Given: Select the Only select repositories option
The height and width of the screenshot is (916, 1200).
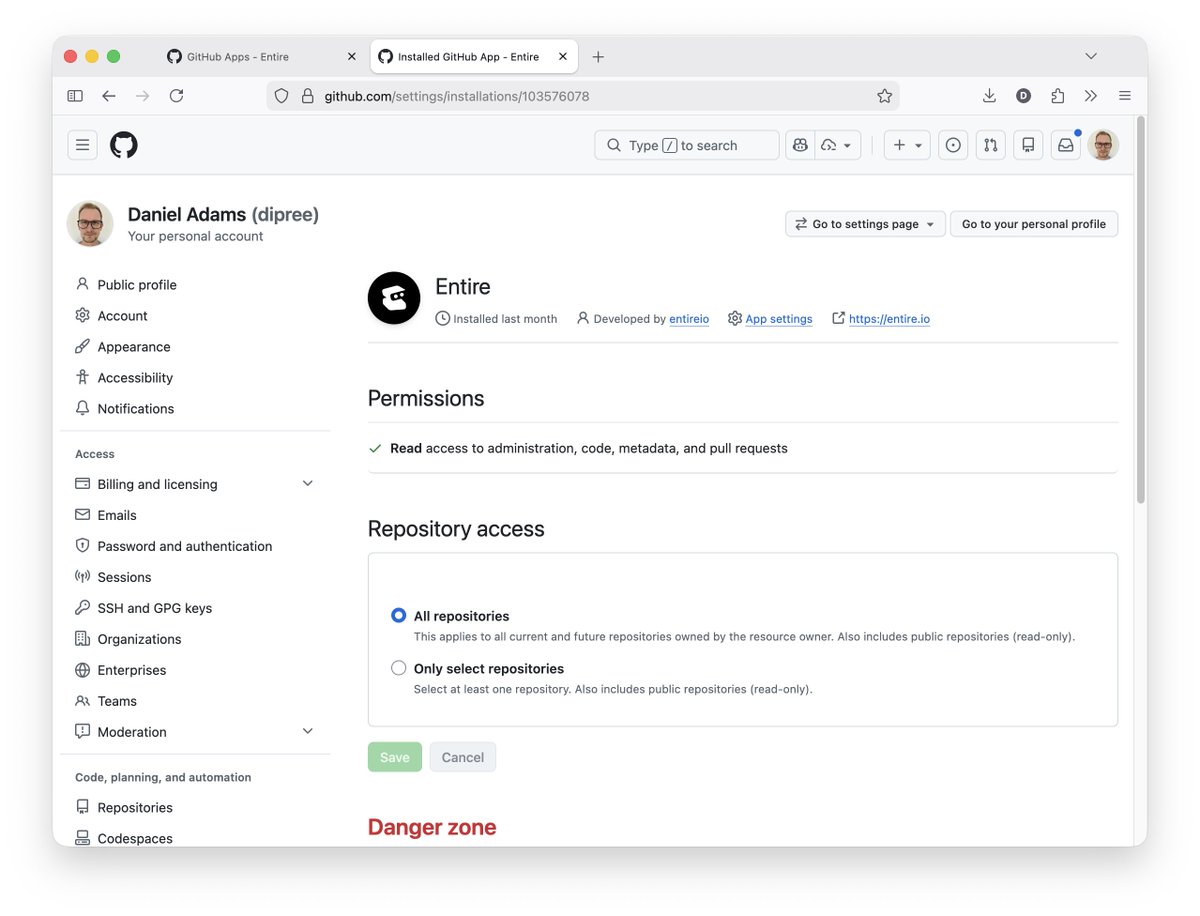Looking at the screenshot, I should [x=399, y=668].
